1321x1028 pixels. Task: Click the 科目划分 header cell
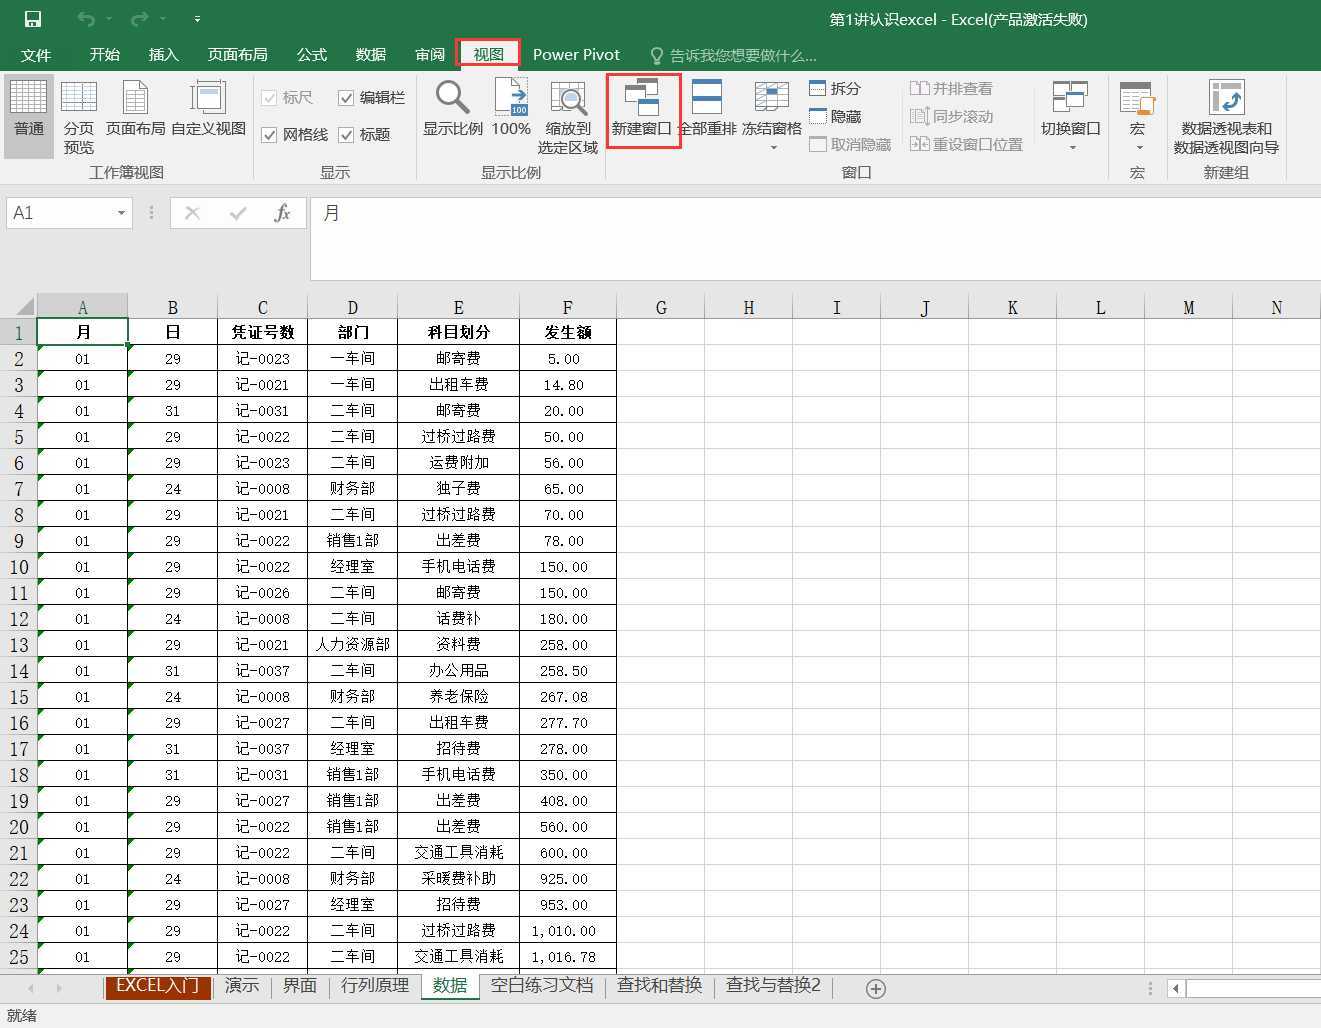pos(459,332)
